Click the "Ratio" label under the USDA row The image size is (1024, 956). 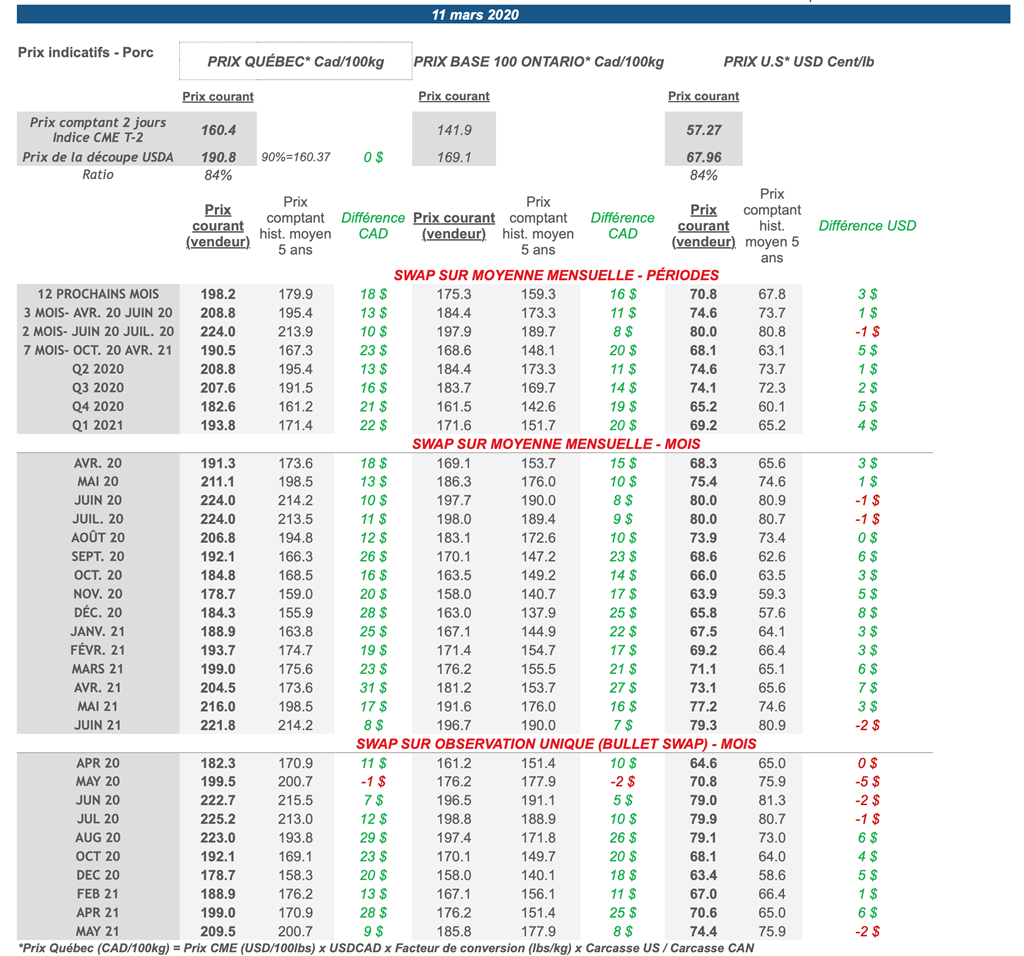[x=98, y=175]
